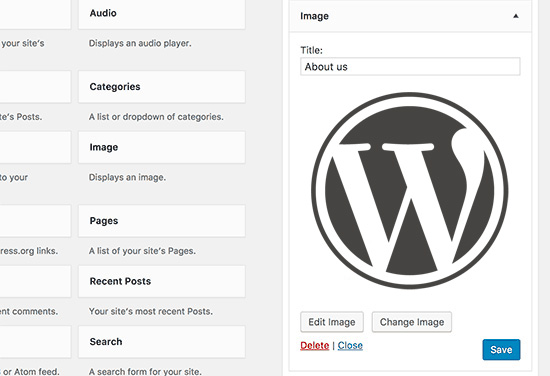The width and height of the screenshot is (550, 376).
Task: Delete the Image widget via red link
Action: 315,345
